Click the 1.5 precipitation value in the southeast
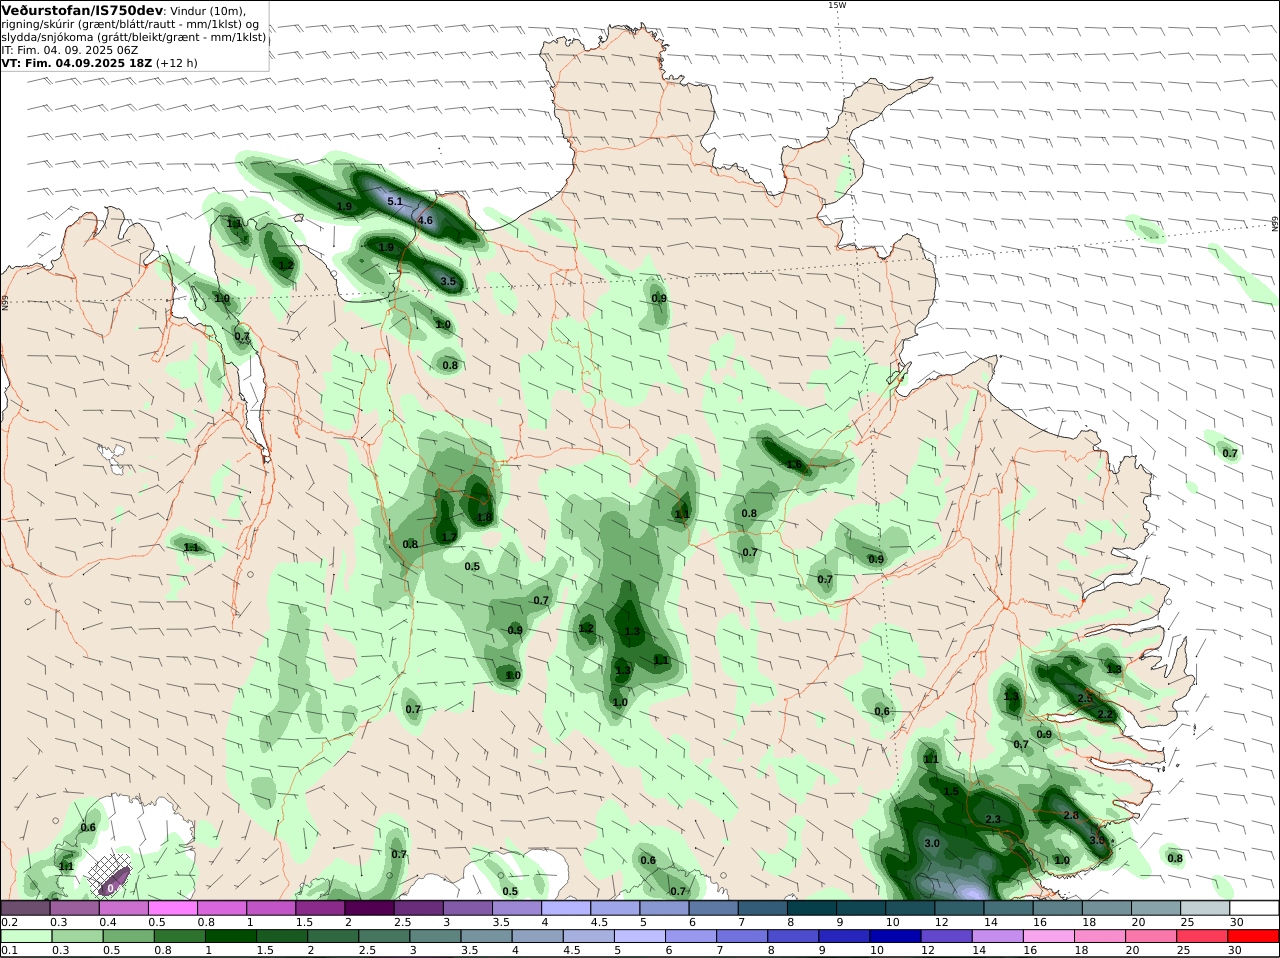 (x=951, y=791)
